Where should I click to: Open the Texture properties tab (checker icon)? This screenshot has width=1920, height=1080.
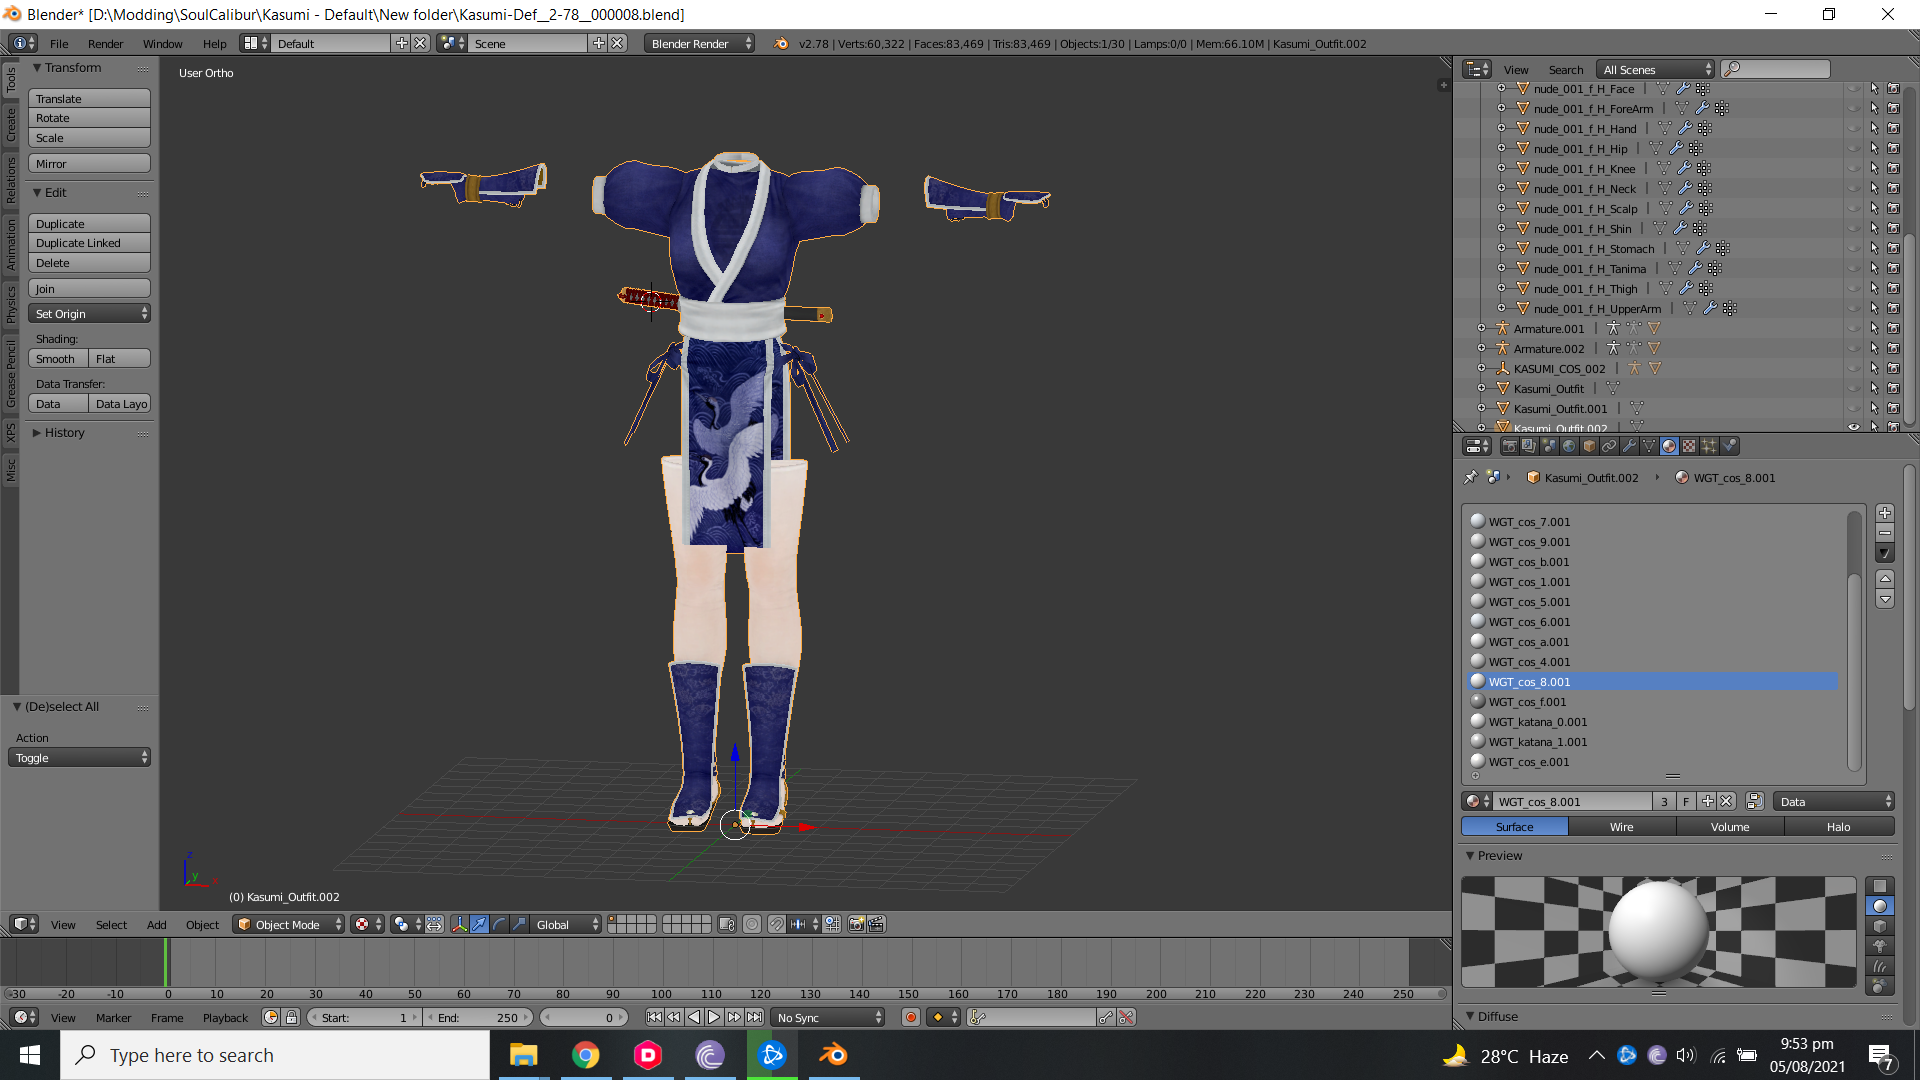tap(1689, 447)
